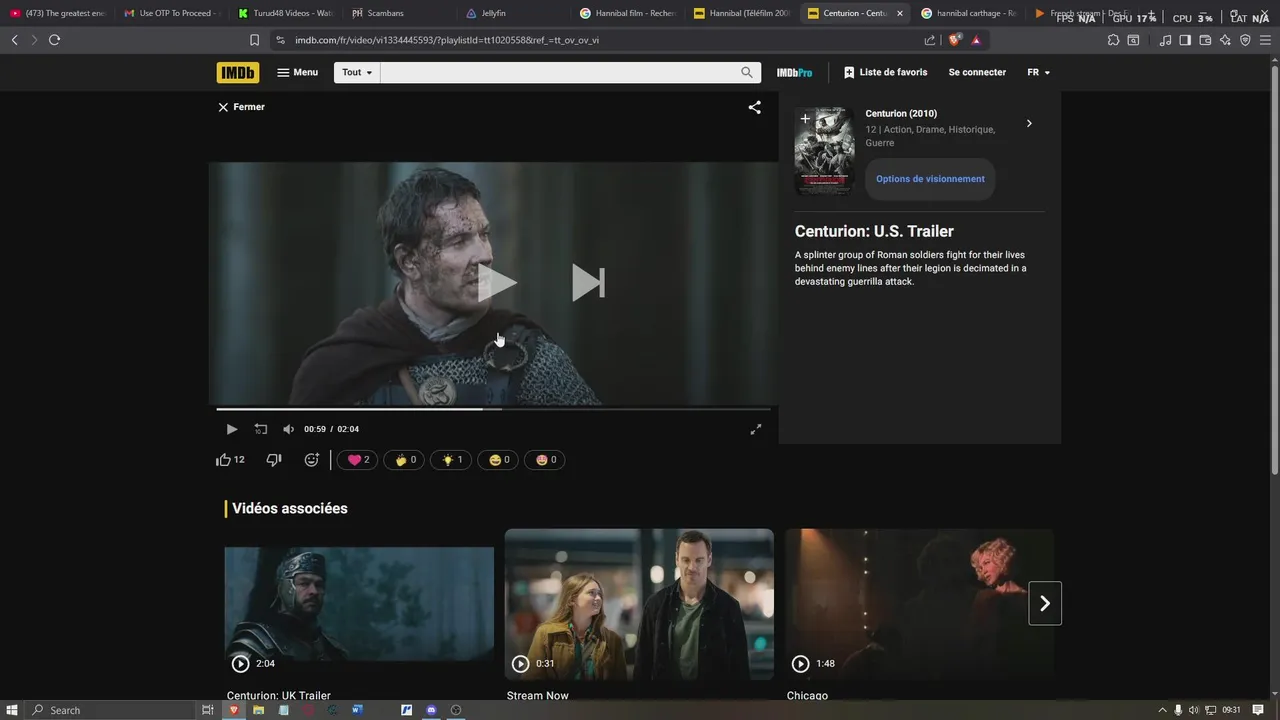The image size is (1280, 720).
Task: Open Chicago video thumbnail
Action: click(x=919, y=605)
